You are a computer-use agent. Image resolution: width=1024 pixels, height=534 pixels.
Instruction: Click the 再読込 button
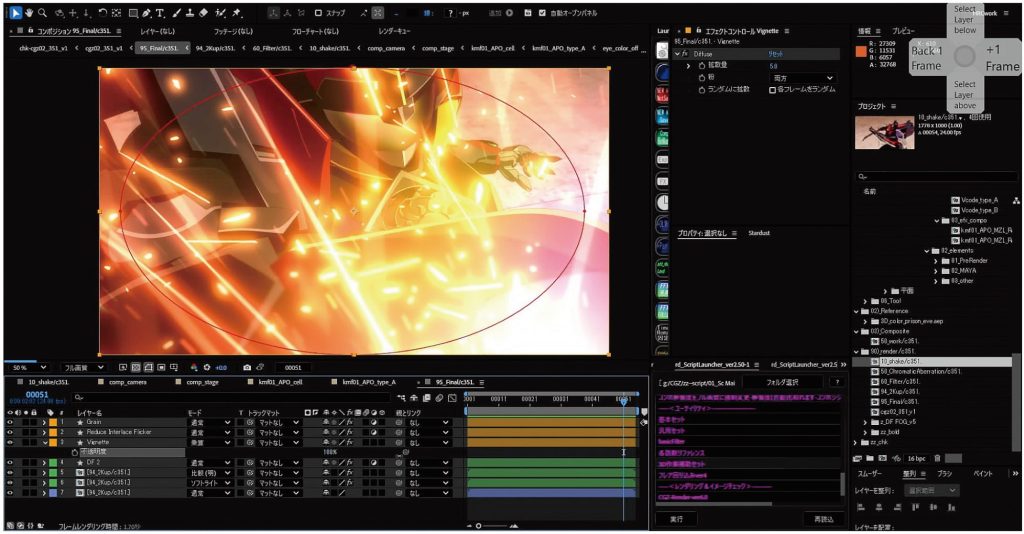coord(824,519)
